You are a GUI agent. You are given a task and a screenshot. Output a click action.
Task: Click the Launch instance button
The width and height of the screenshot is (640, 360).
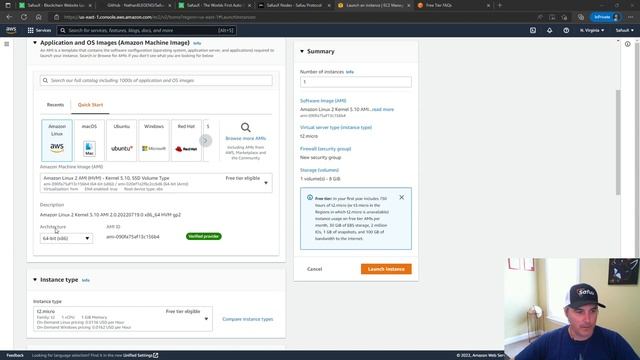(386, 269)
